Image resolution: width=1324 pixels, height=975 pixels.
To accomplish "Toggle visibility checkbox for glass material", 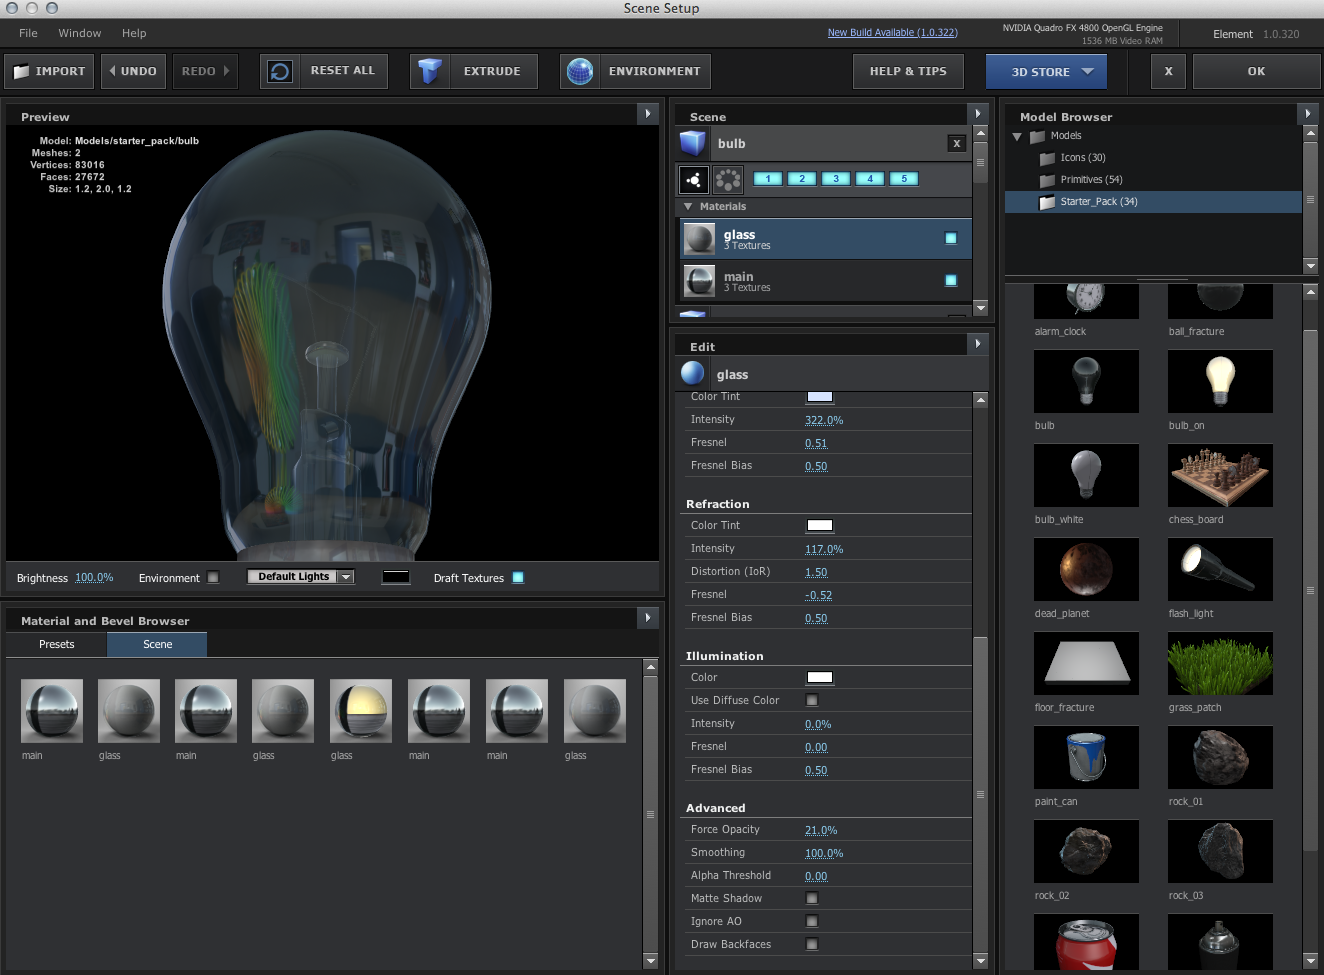I will (951, 238).
